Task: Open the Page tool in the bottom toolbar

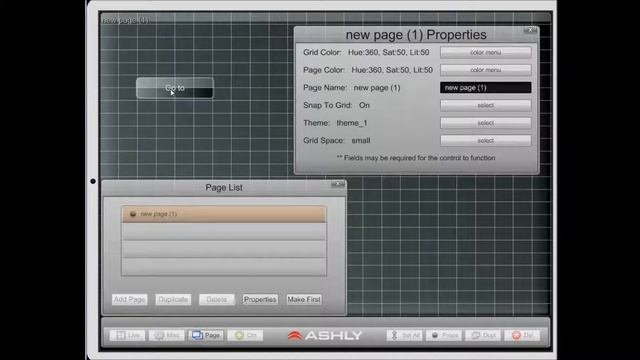Action: [206, 336]
